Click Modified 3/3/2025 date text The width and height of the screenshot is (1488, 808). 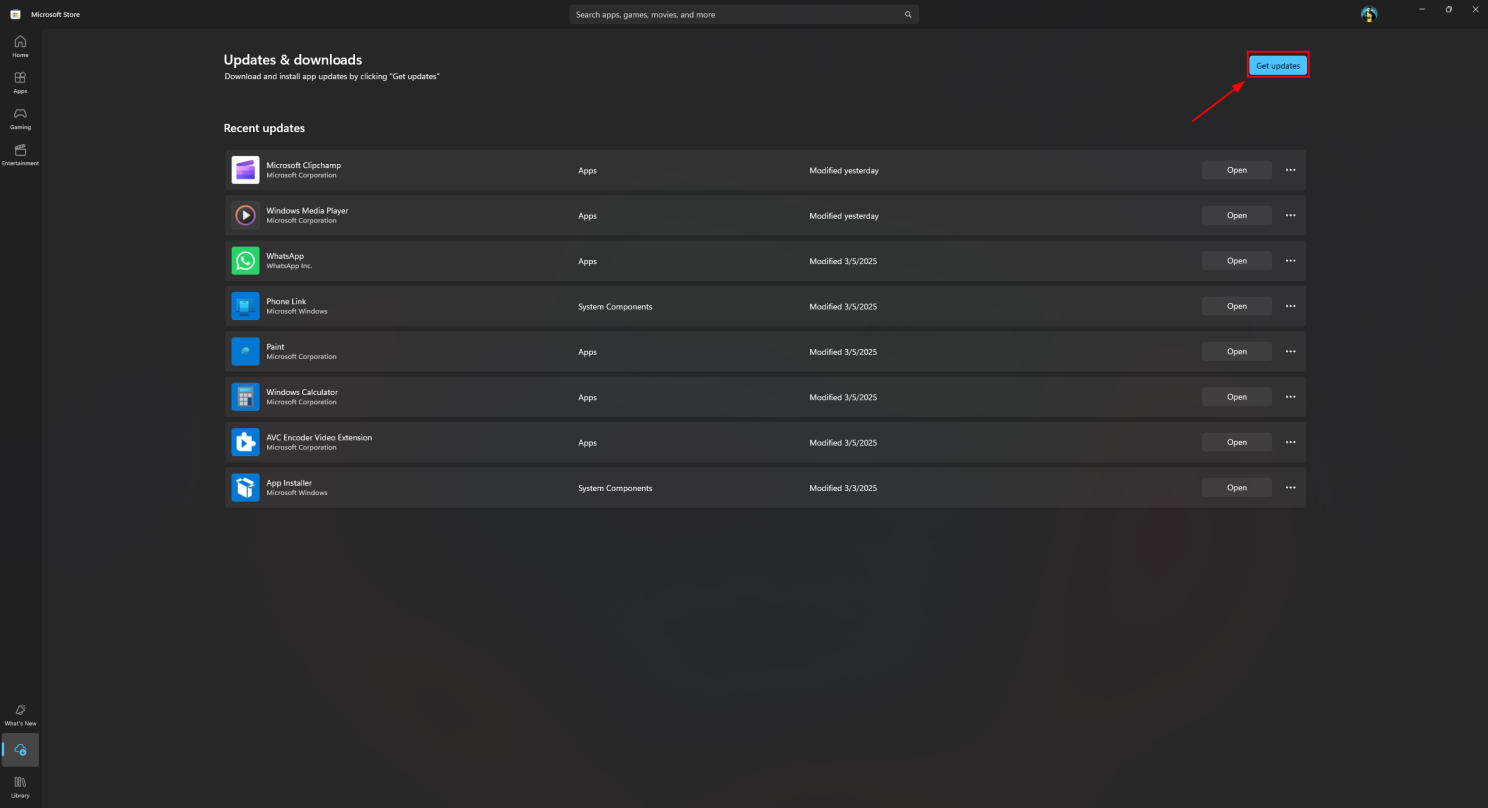click(843, 488)
